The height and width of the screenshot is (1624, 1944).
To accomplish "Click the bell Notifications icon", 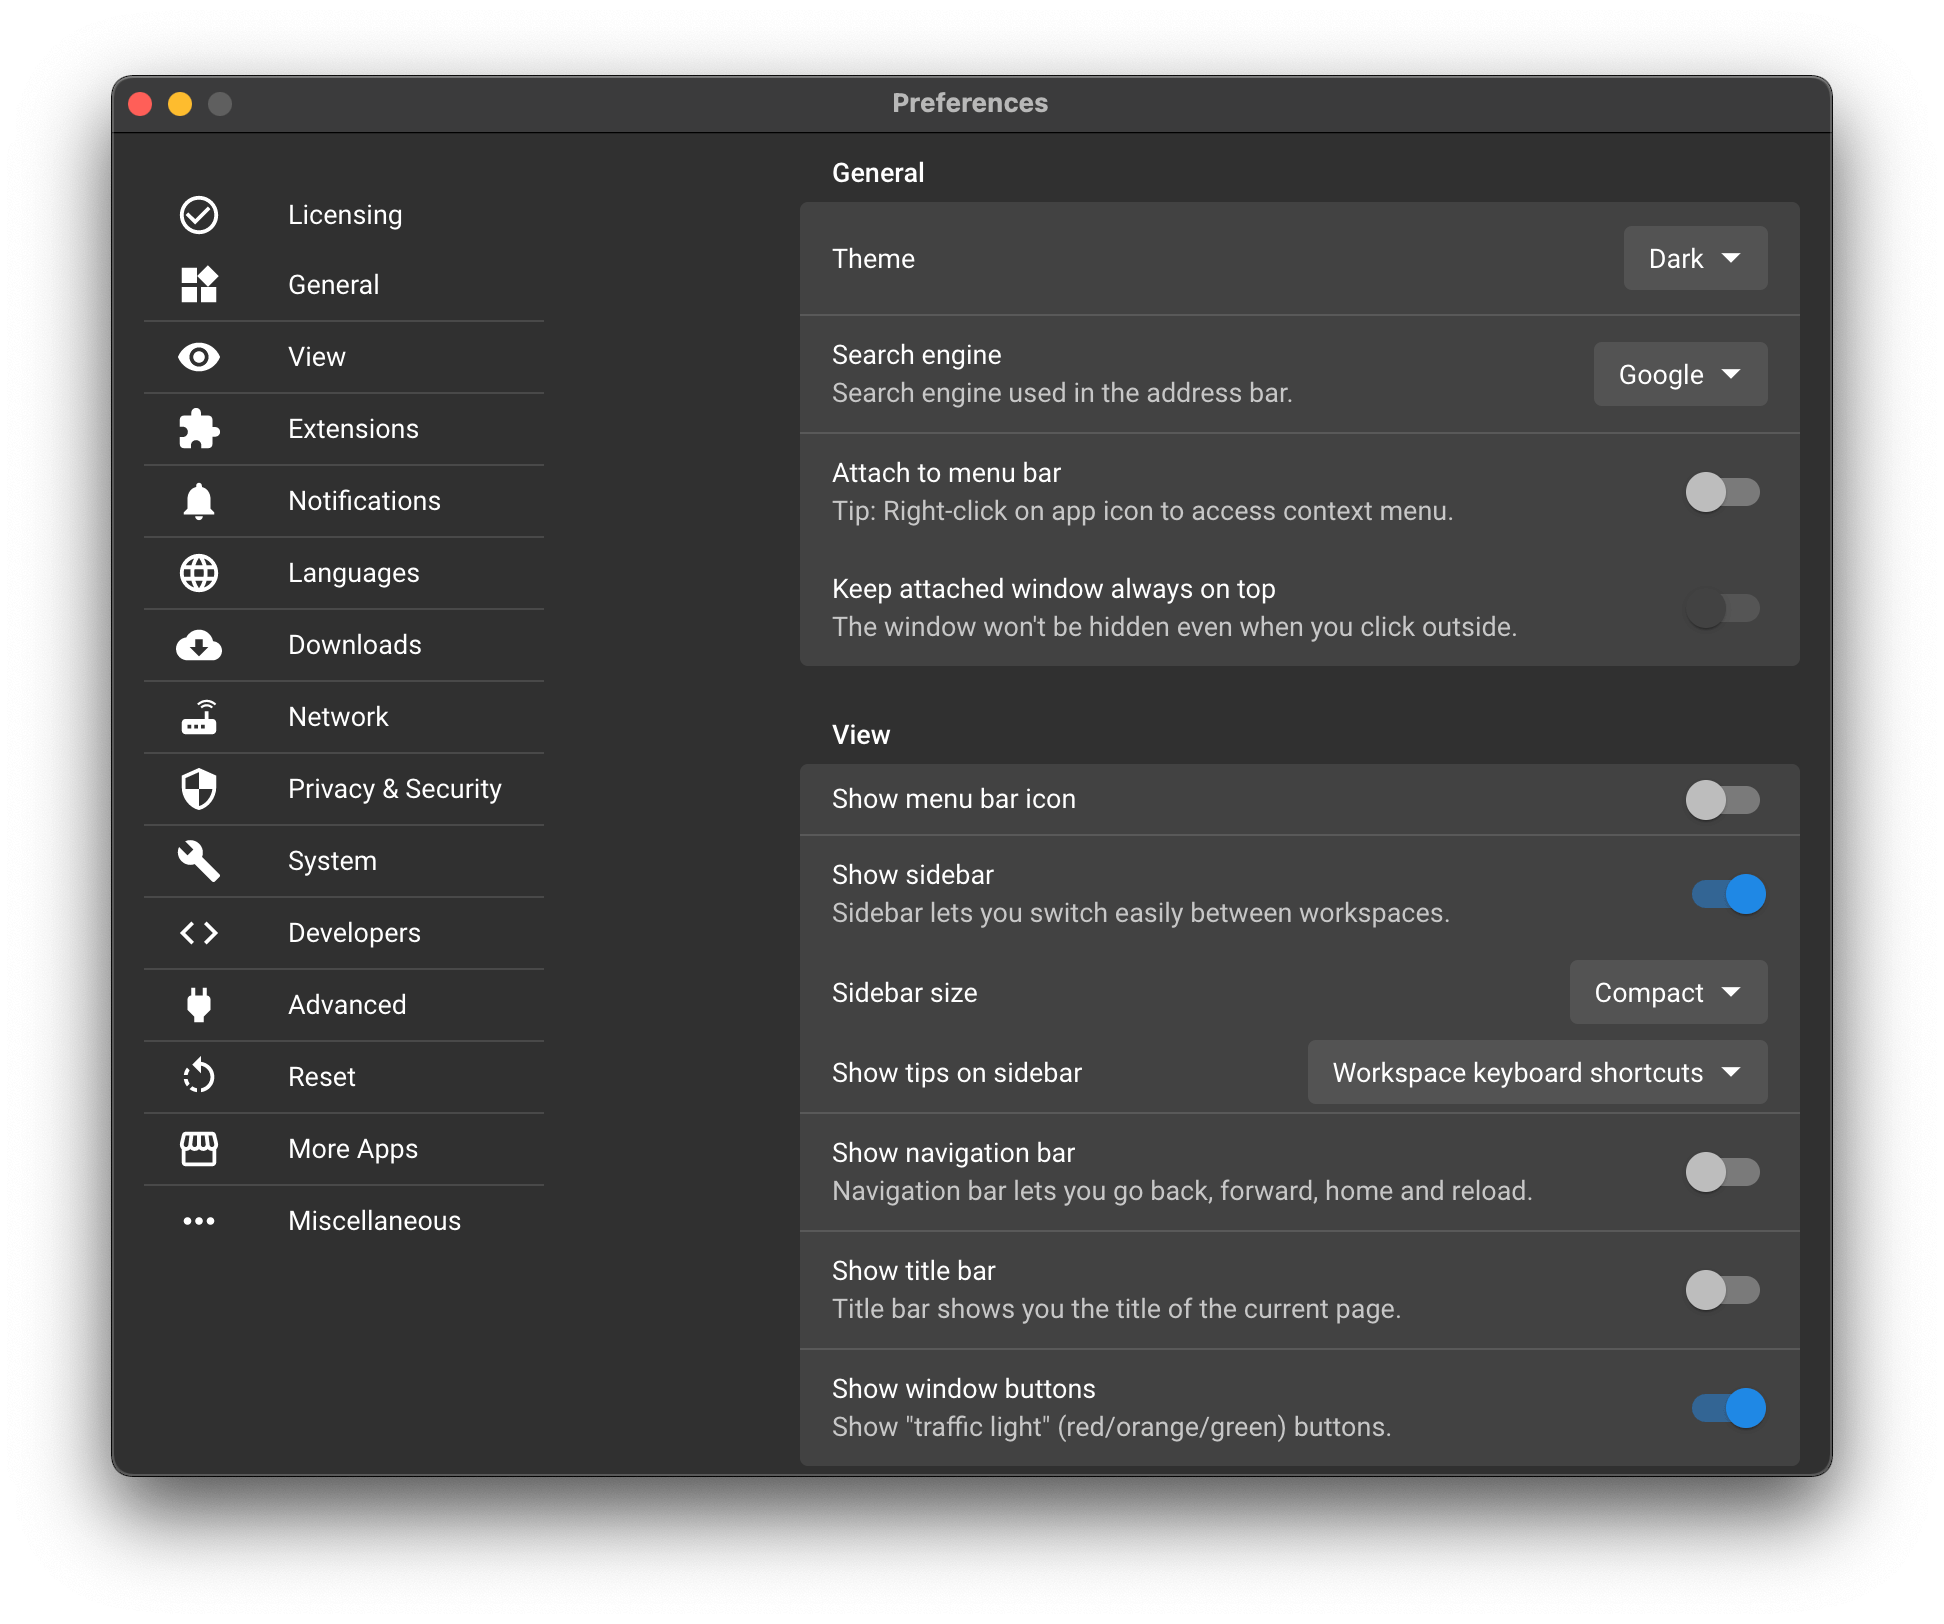I will pos(199,501).
